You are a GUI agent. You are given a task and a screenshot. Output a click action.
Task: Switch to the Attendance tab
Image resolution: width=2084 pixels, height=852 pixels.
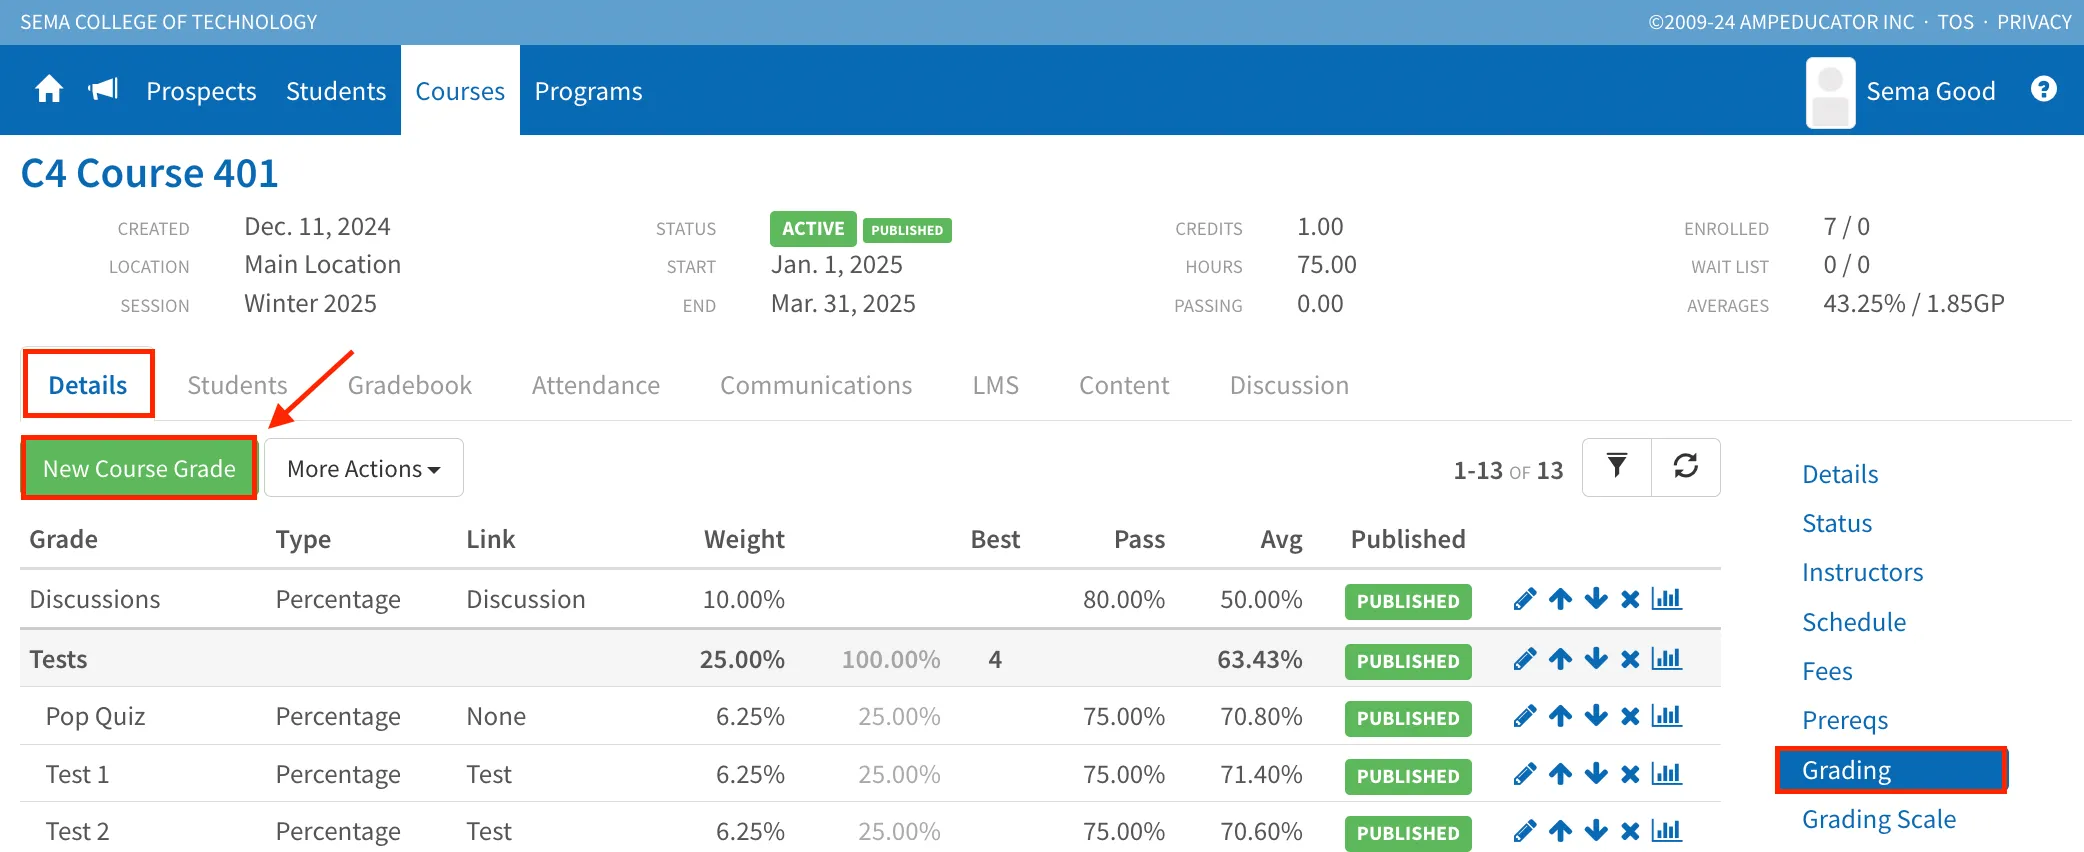pyautogui.click(x=596, y=385)
